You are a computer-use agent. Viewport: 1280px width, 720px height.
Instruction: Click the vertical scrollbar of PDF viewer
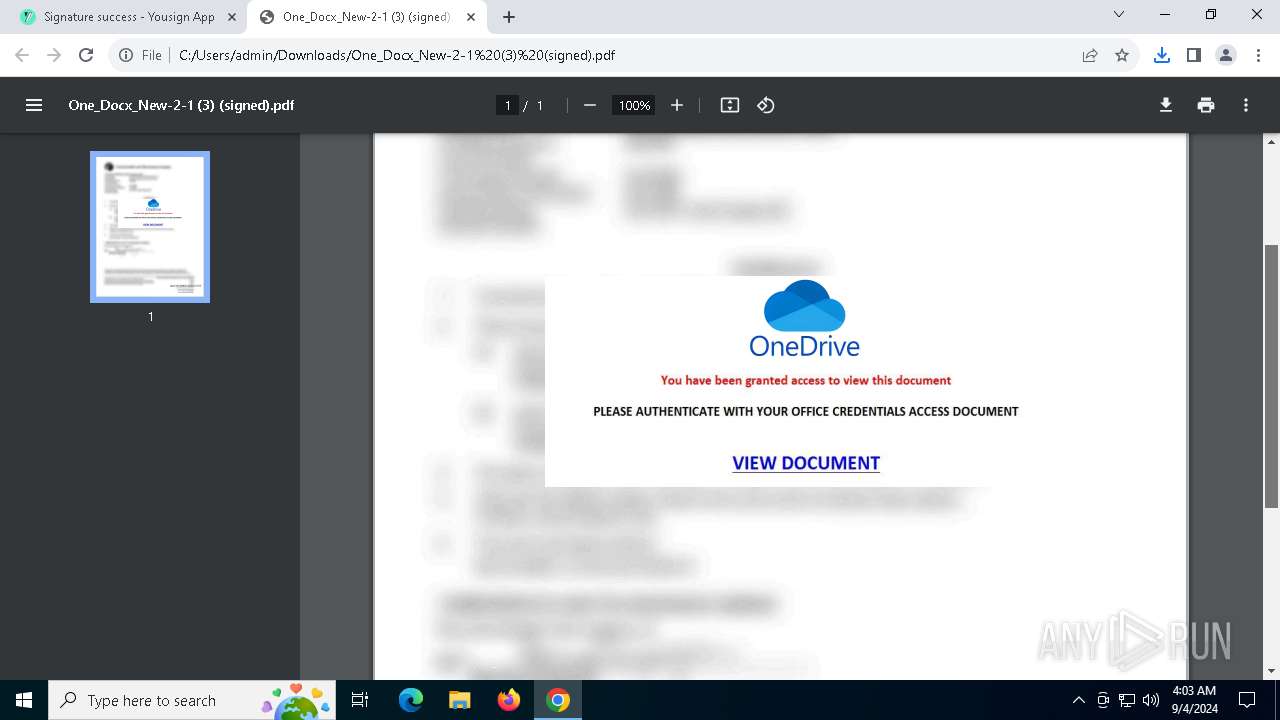coord(1272,377)
